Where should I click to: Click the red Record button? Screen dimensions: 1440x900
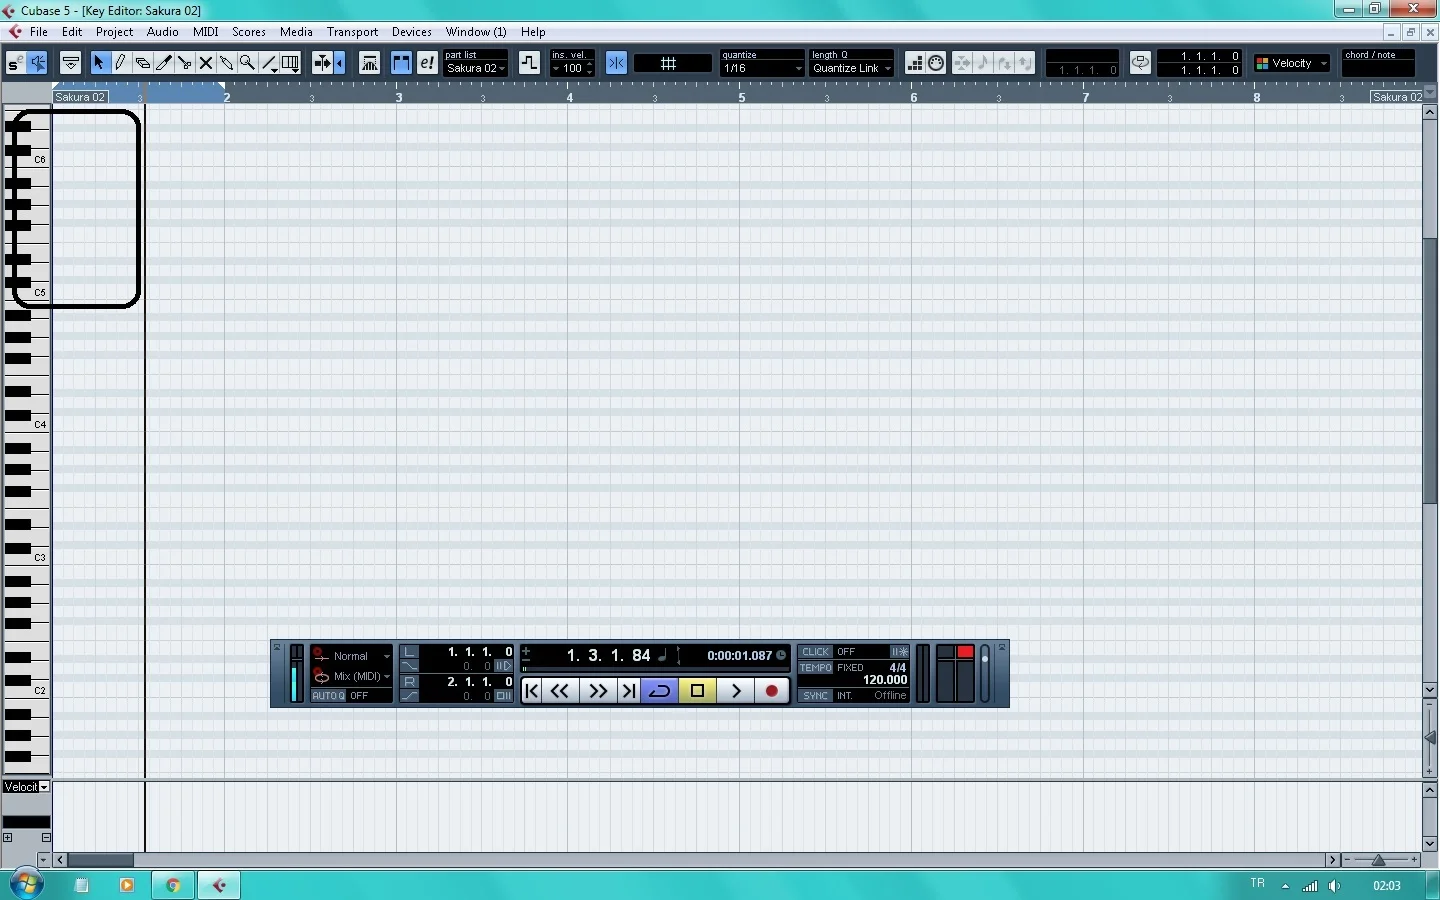[772, 690]
